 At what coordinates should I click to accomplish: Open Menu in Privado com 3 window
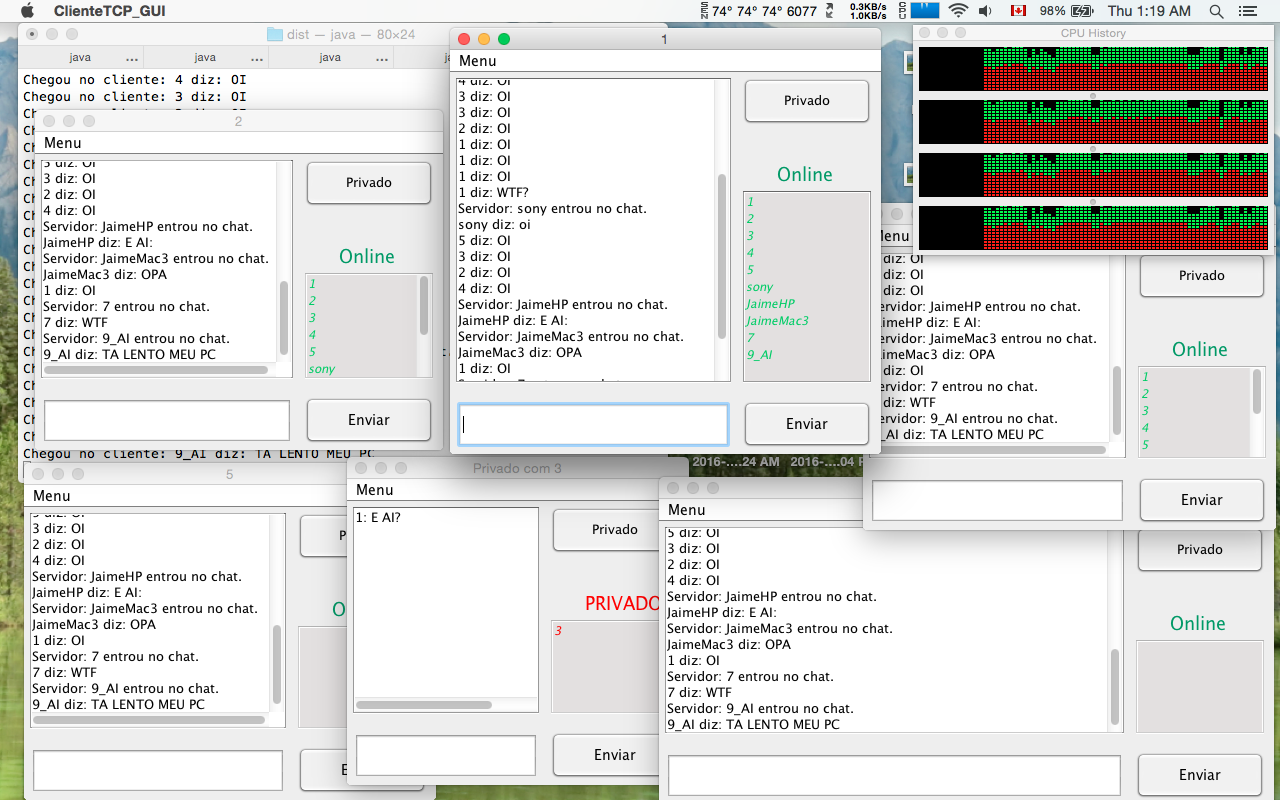point(375,489)
